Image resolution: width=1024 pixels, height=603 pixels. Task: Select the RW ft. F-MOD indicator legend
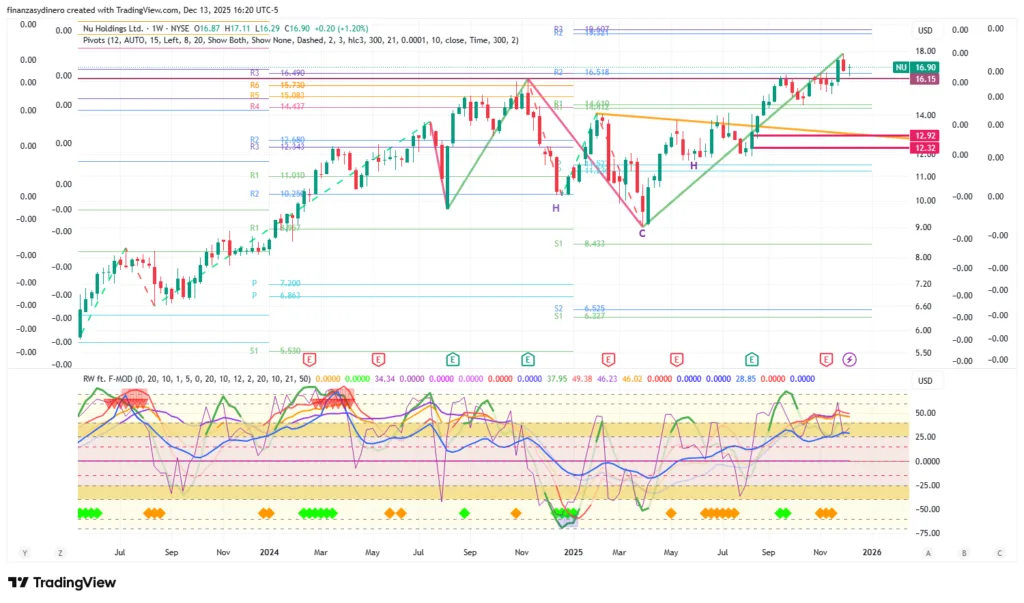click(x=120, y=379)
